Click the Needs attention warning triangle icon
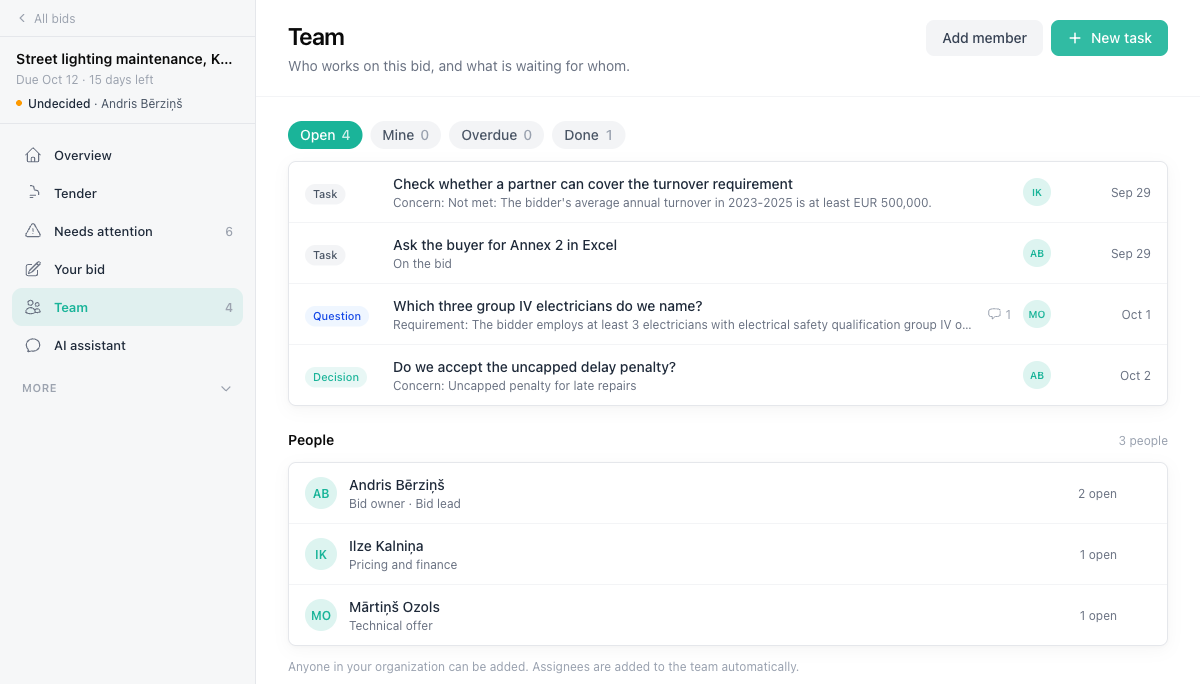This screenshot has height=684, width=1200. coord(33,231)
